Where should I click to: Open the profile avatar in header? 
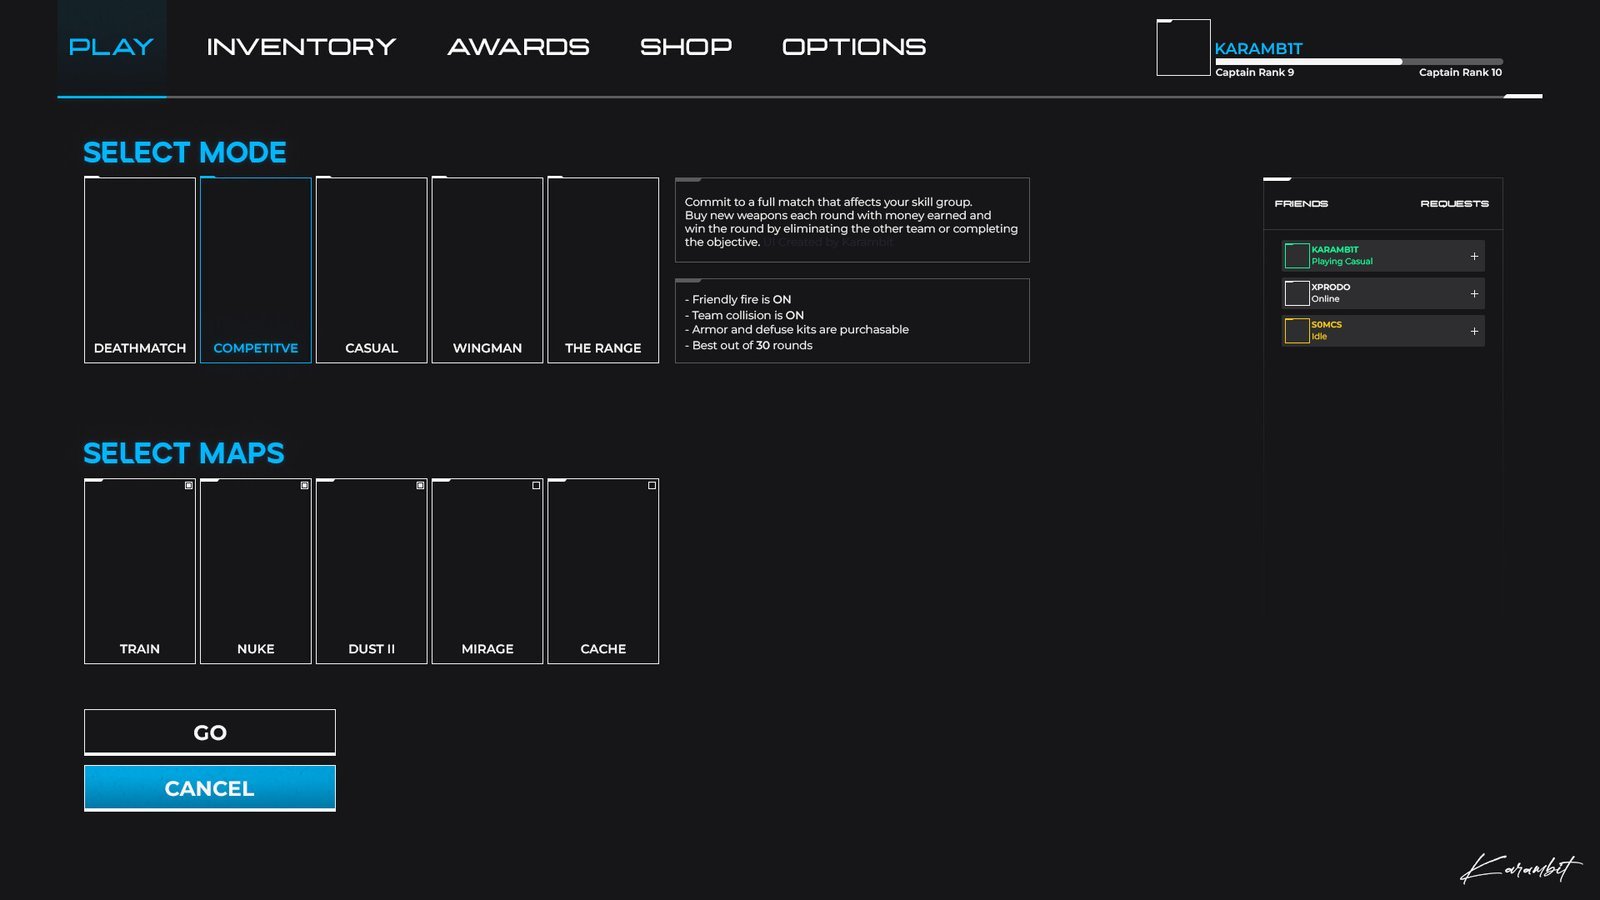[x=1184, y=47]
